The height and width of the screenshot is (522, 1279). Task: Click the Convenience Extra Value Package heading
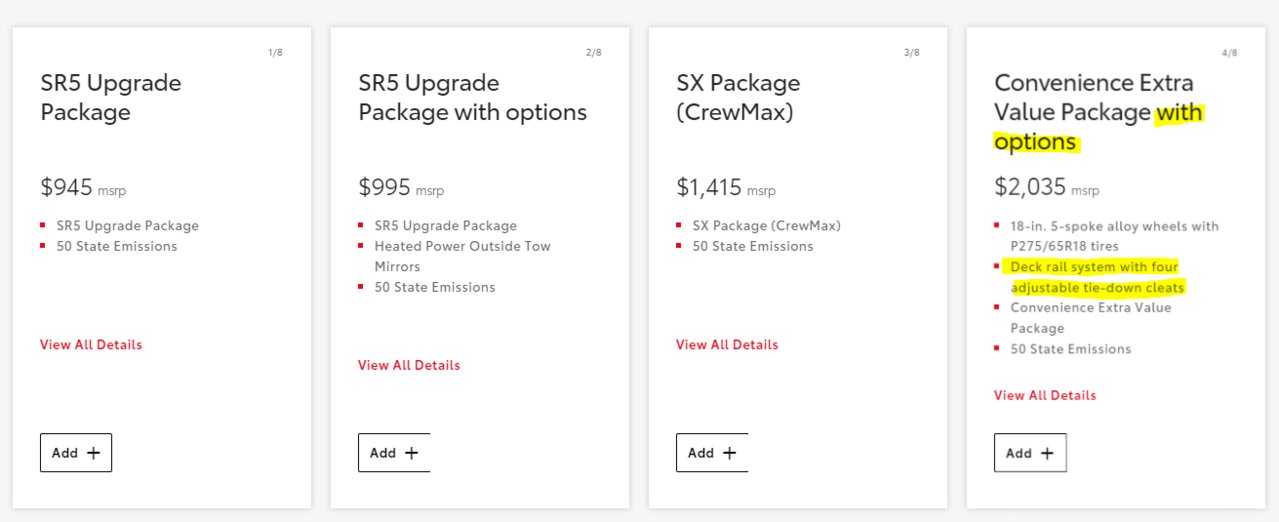click(1099, 112)
